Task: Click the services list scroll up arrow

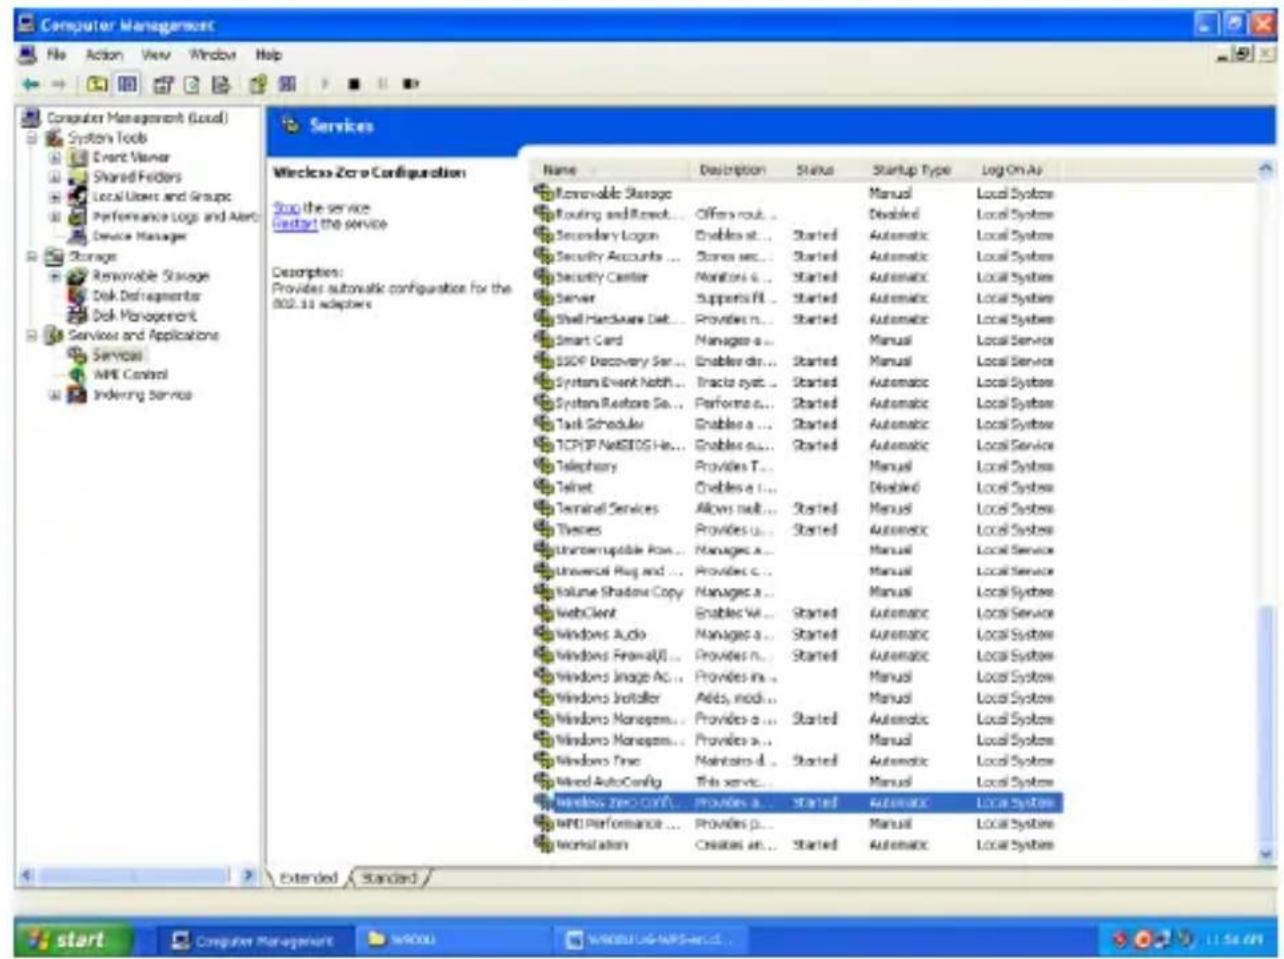Action: point(1266,170)
